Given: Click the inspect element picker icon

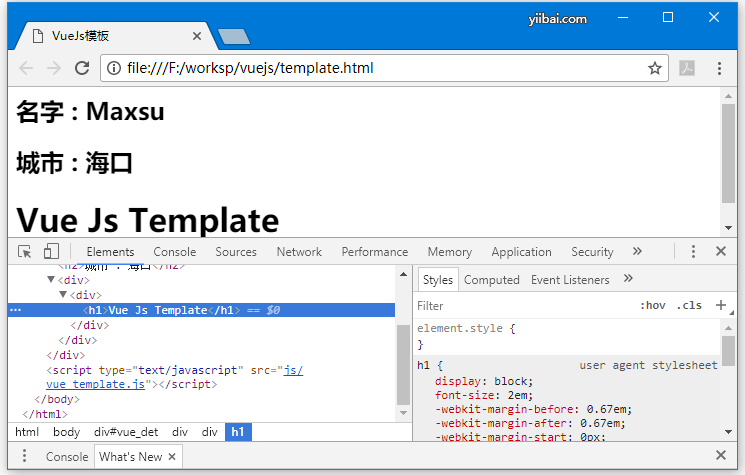Looking at the screenshot, I should click(x=25, y=251).
